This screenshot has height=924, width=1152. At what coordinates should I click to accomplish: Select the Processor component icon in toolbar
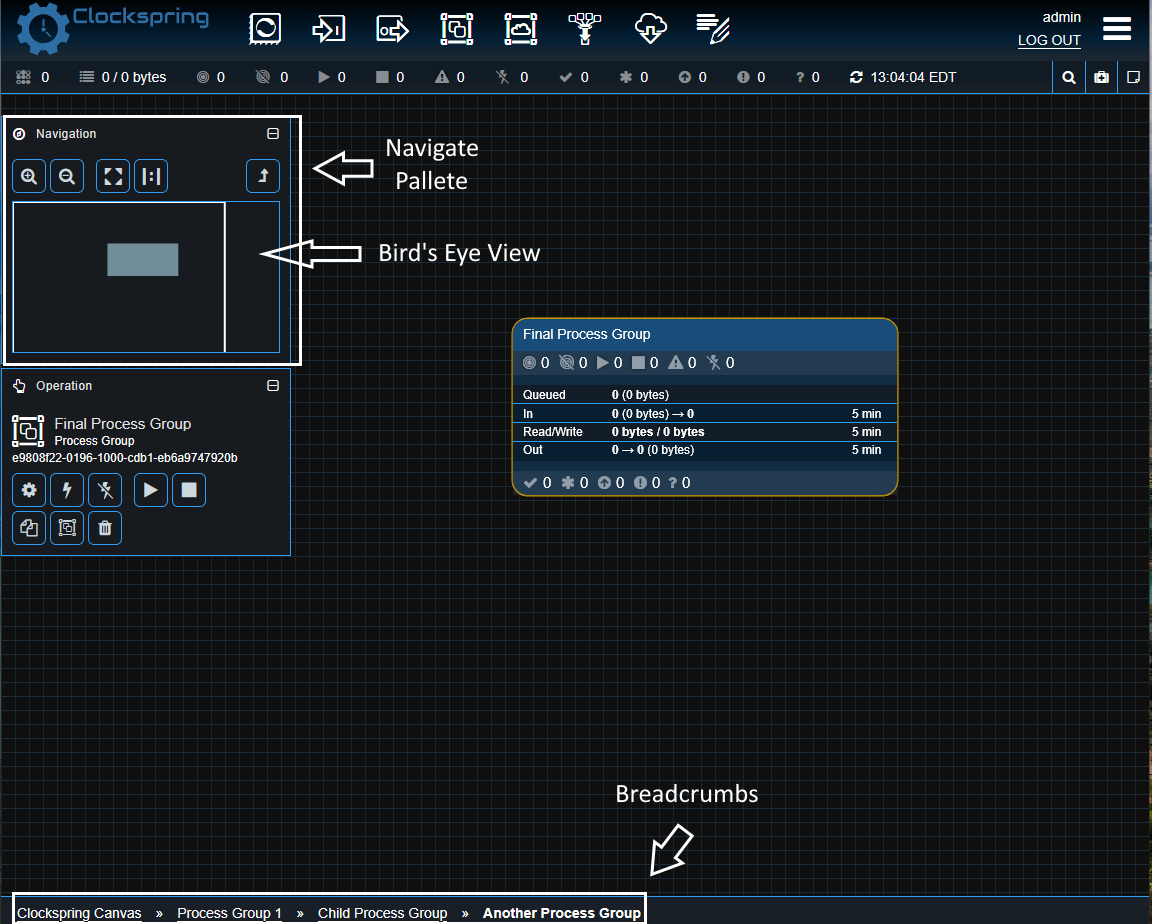pos(265,29)
